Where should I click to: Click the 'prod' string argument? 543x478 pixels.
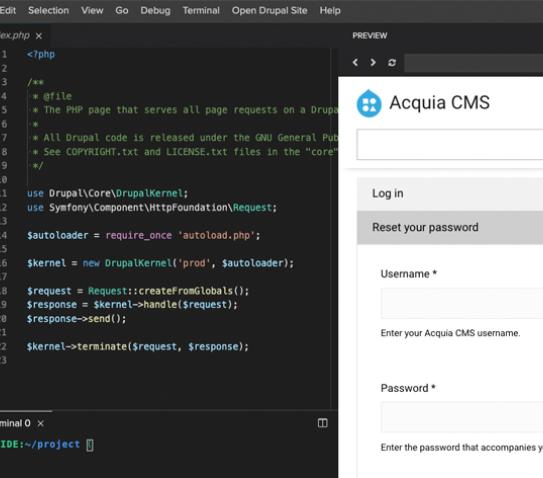[194, 263]
